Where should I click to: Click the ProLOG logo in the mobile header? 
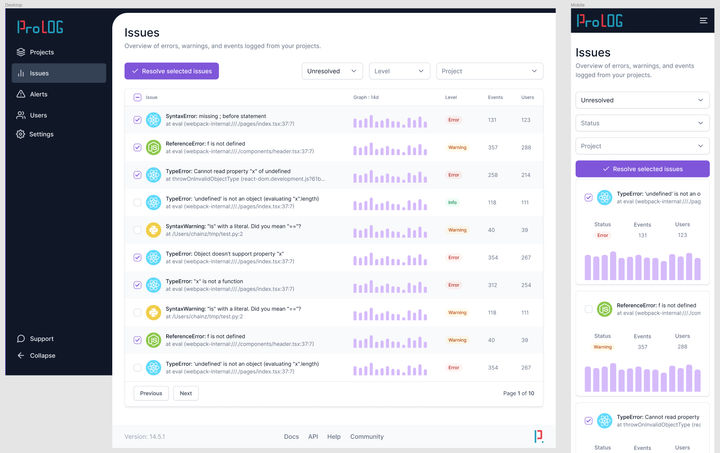[x=599, y=21]
